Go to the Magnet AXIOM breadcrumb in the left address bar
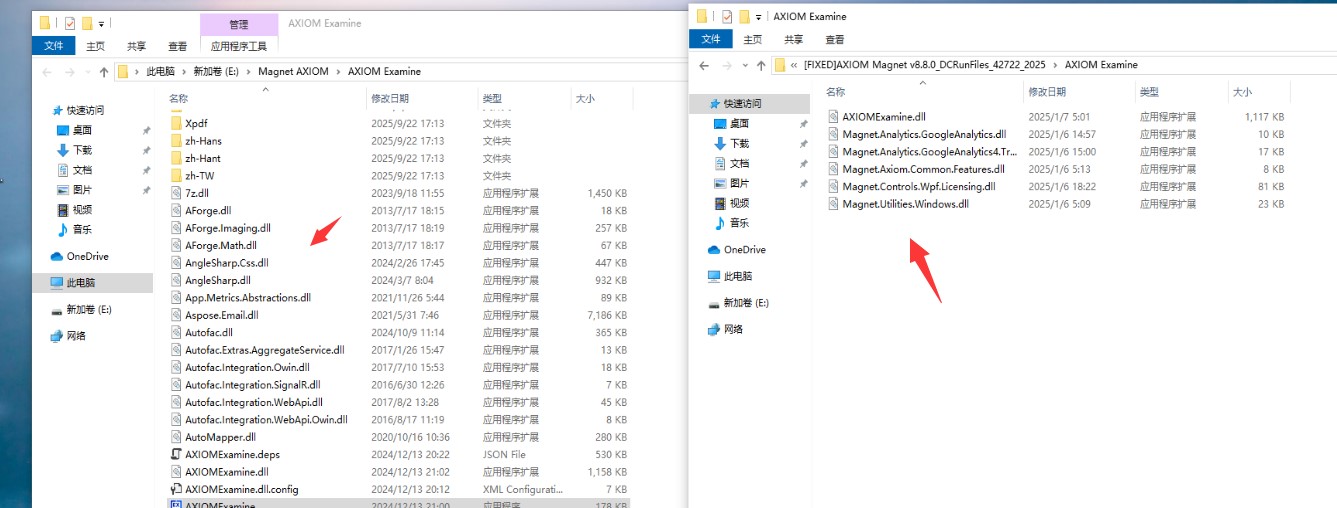The width and height of the screenshot is (1337, 508). click(x=294, y=72)
